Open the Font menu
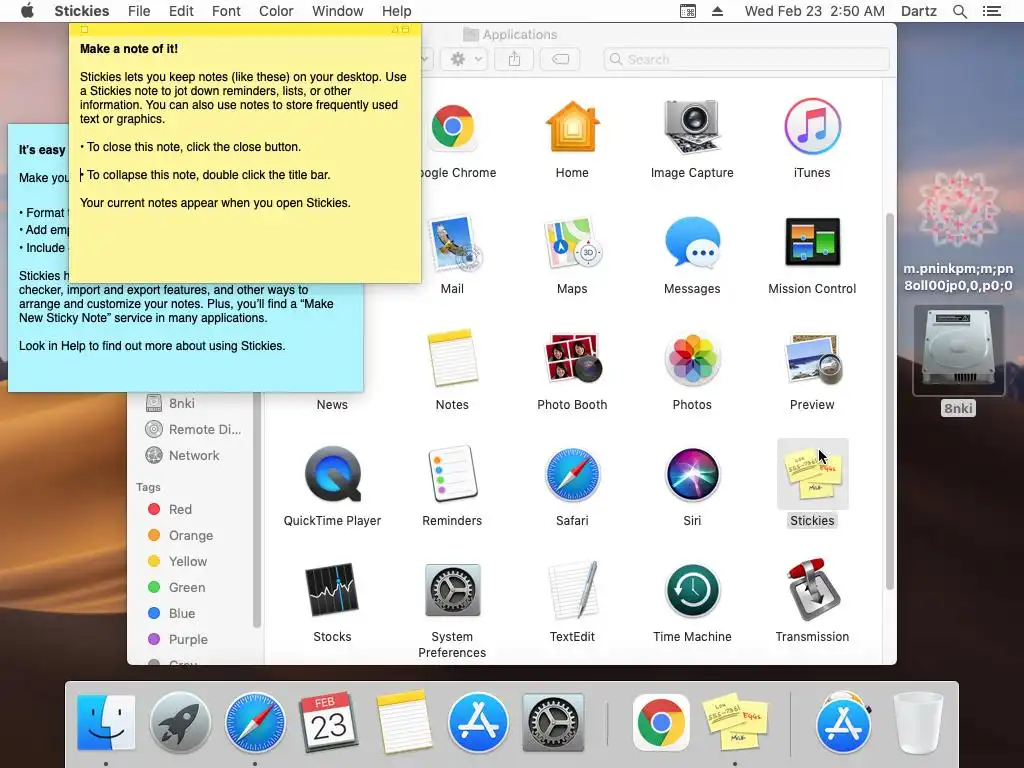The width and height of the screenshot is (1024, 768). pyautogui.click(x=226, y=11)
